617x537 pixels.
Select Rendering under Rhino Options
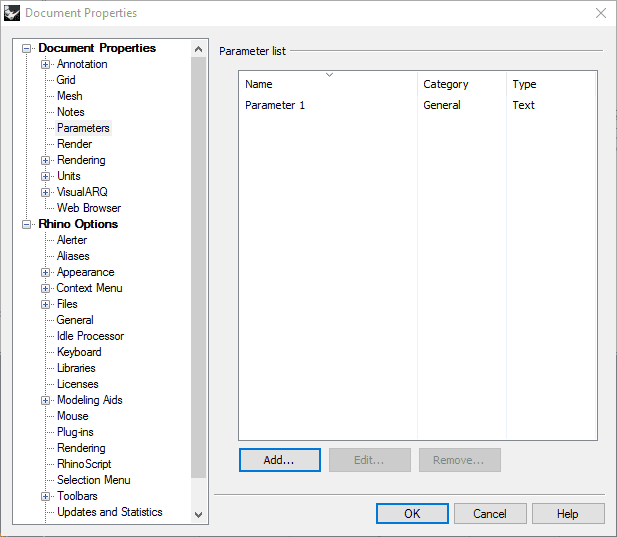[81, 448]
